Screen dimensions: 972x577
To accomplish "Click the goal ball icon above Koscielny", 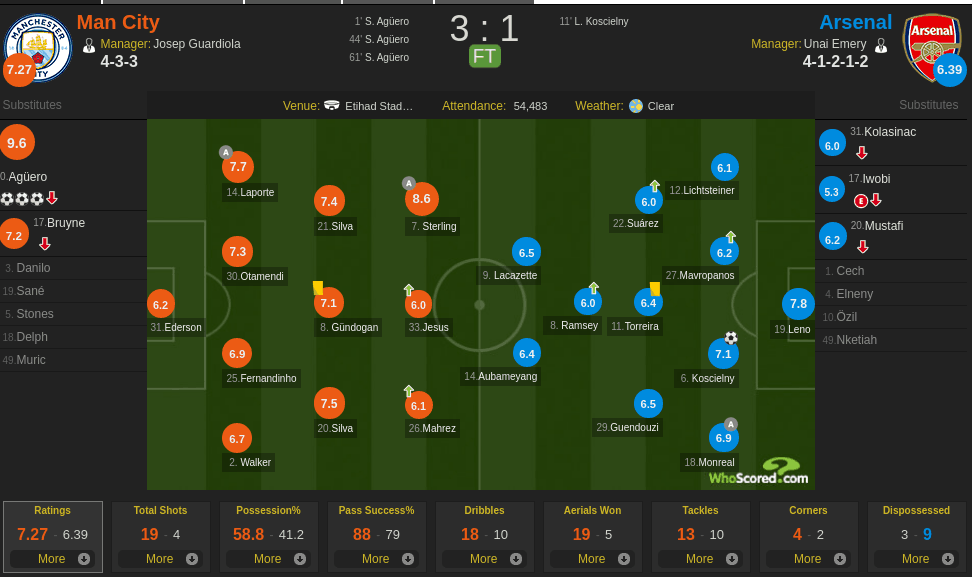I will 731,338.
